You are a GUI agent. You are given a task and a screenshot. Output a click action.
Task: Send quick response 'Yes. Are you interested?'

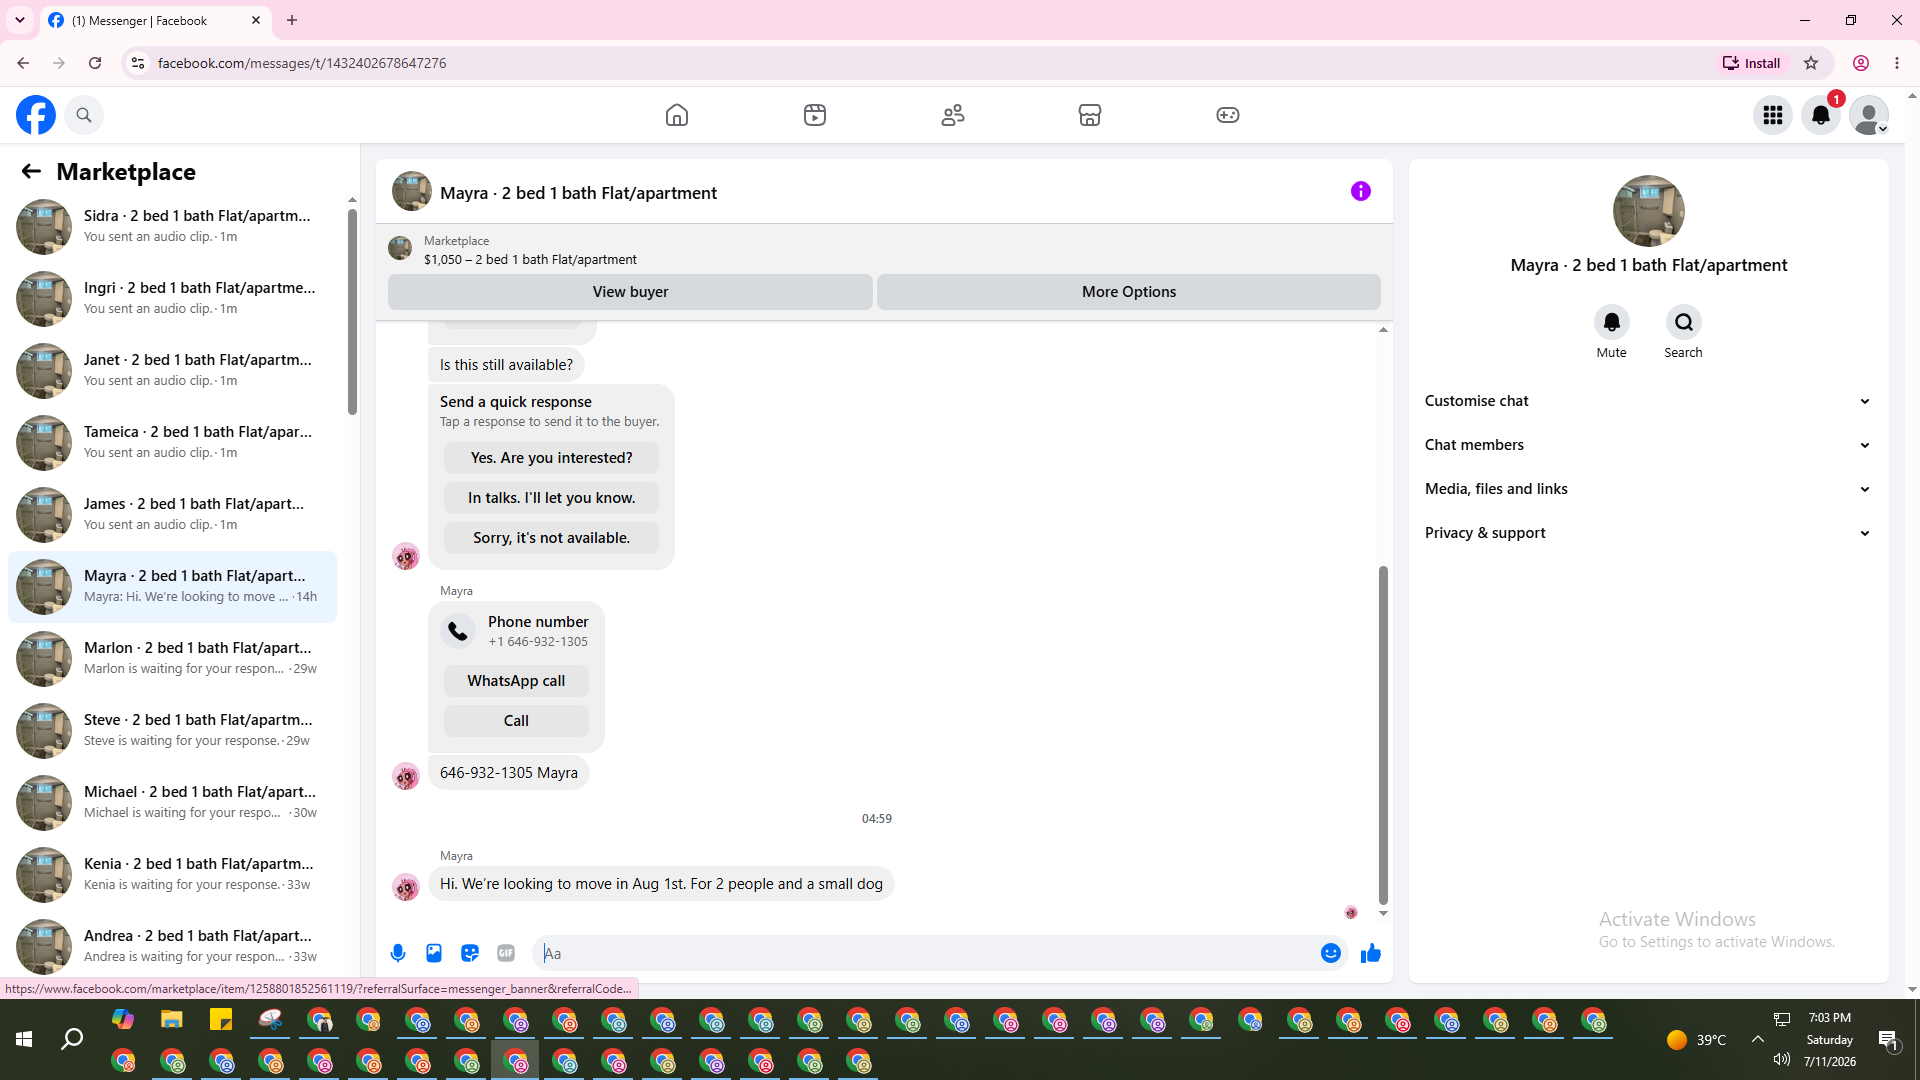[551, 458]
